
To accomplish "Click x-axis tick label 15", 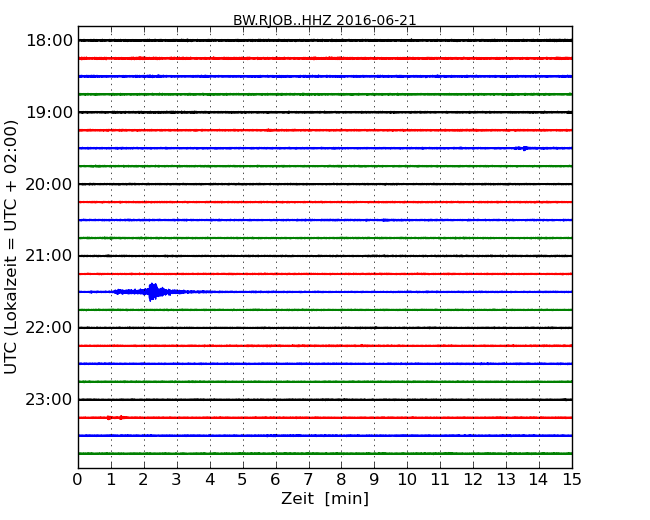I will pyautogui.click(x=572, y=480).
